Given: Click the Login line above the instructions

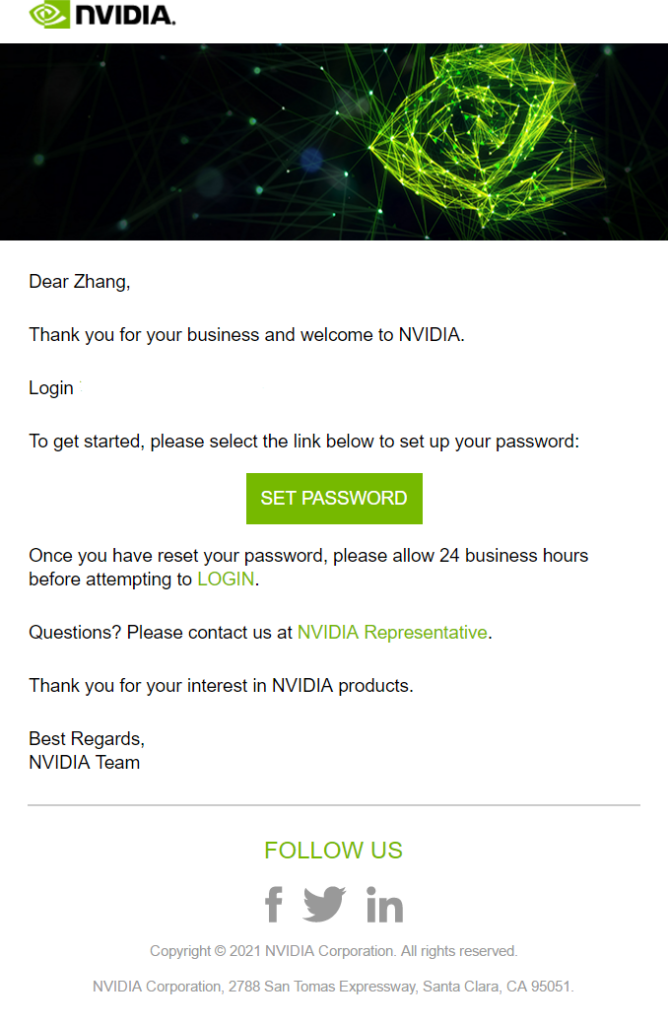Looking at the screenshot, I should click(x=50, y=388).
